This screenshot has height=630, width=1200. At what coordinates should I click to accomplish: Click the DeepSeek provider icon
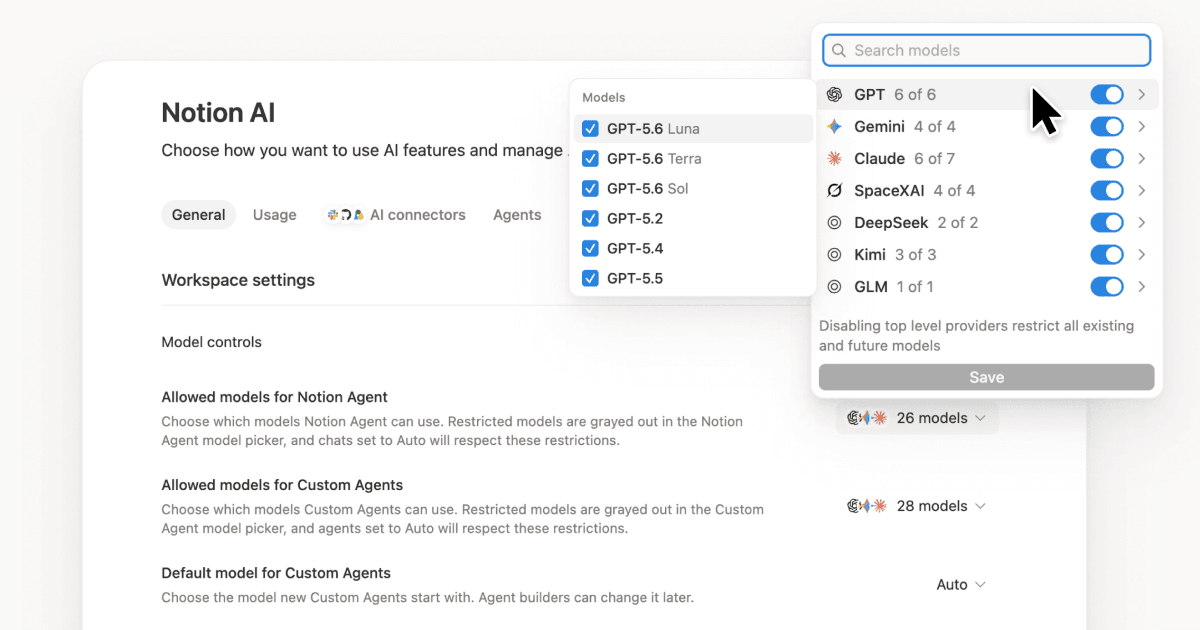coord(834,223)
